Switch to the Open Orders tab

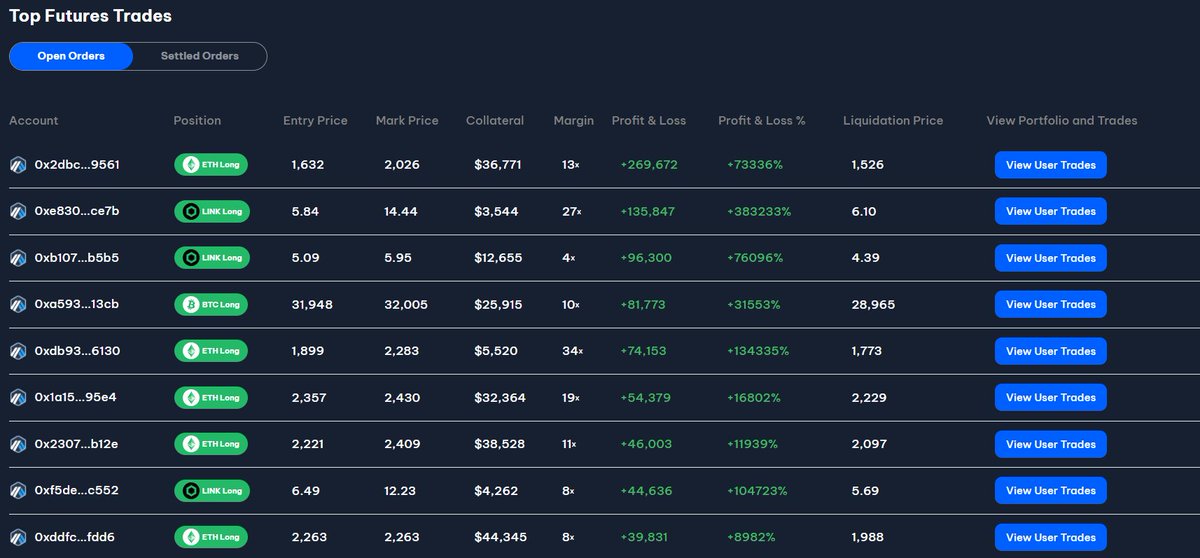point(71,56)
